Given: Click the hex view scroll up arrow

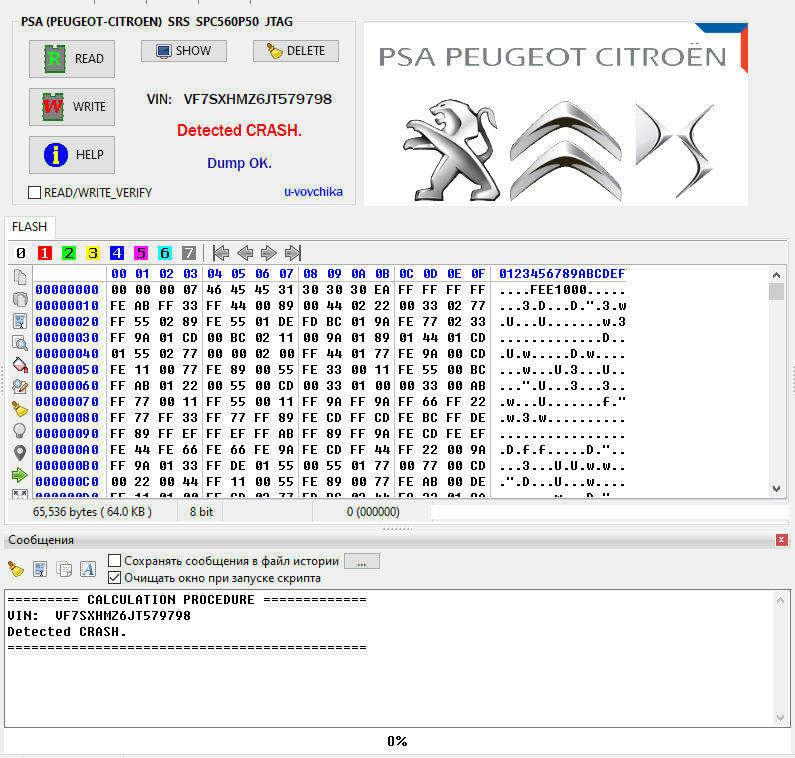Looking at the screenshot, I should (776, 275).
